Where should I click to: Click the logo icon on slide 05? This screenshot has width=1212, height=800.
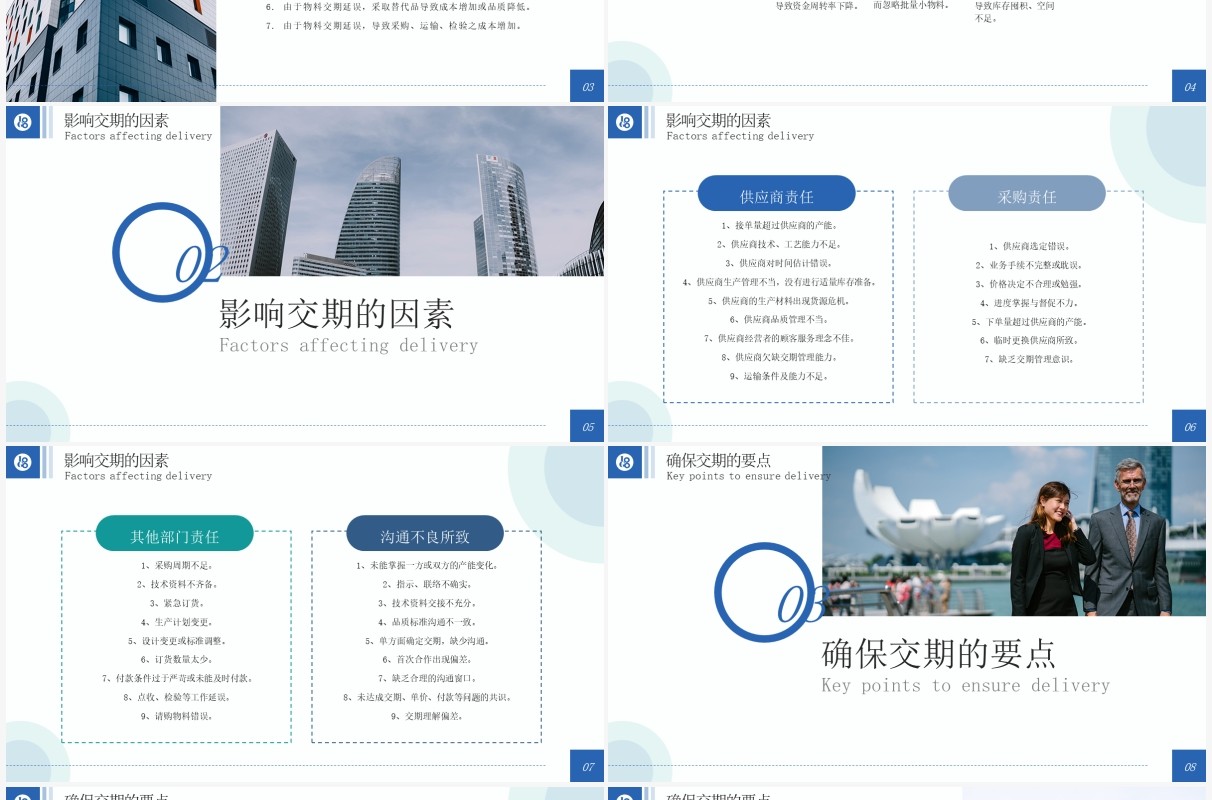(x=23, y=122)
